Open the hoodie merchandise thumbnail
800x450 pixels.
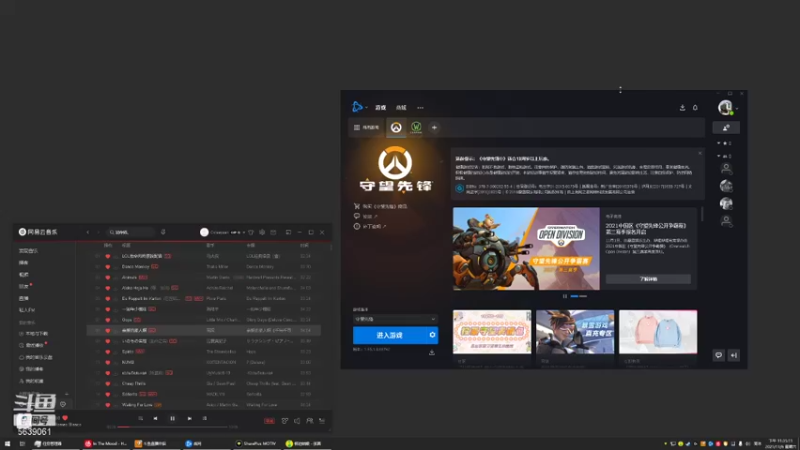click(x=658, y=332)
